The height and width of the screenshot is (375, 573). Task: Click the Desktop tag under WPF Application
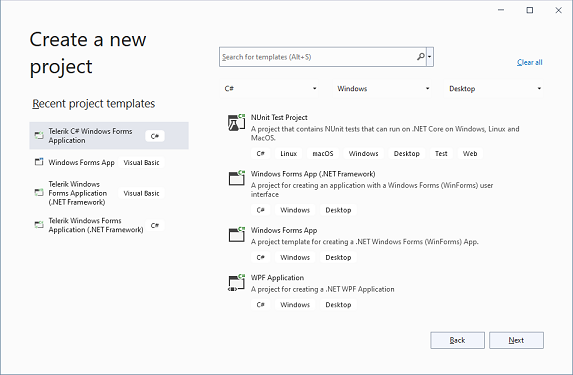pyautogui.click(x=338, y=304)
